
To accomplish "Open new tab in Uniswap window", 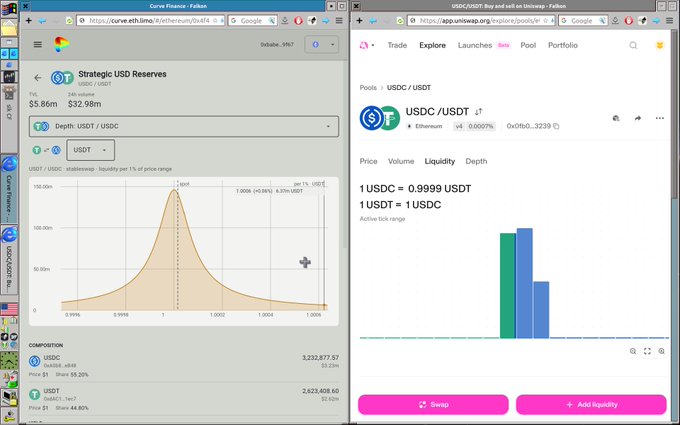I will (359, 20).
